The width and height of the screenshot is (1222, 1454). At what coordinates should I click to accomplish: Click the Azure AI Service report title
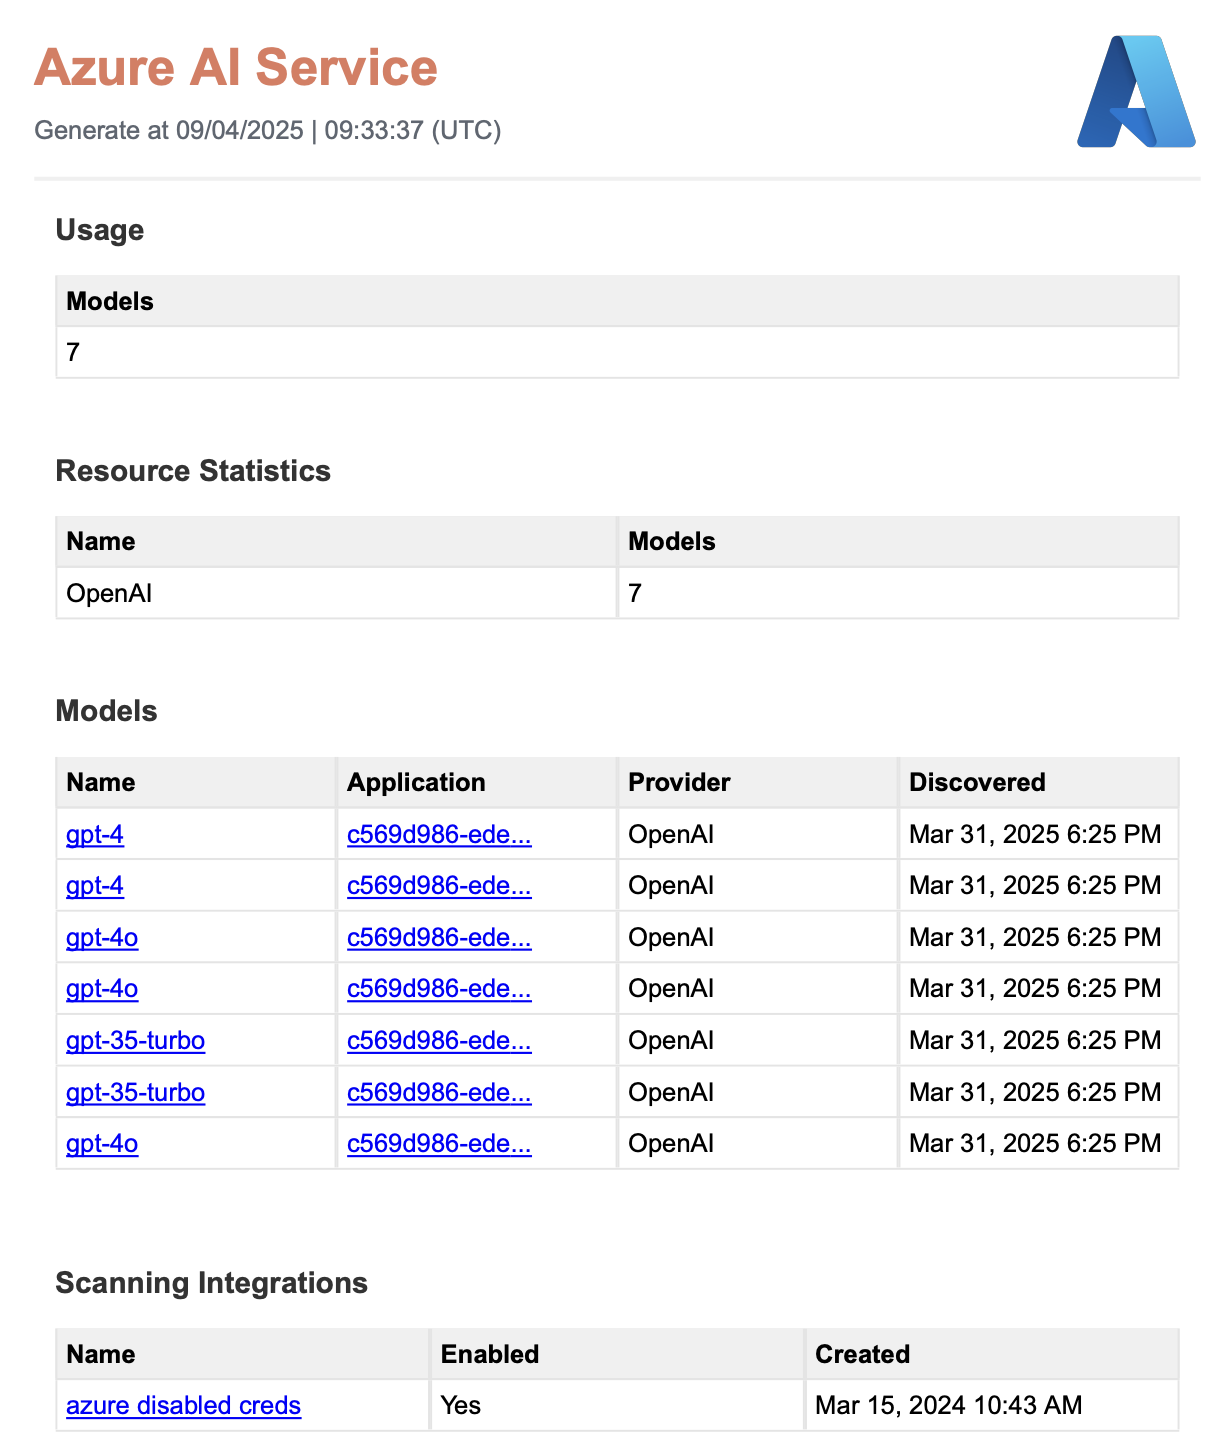(x=236, y=68)
